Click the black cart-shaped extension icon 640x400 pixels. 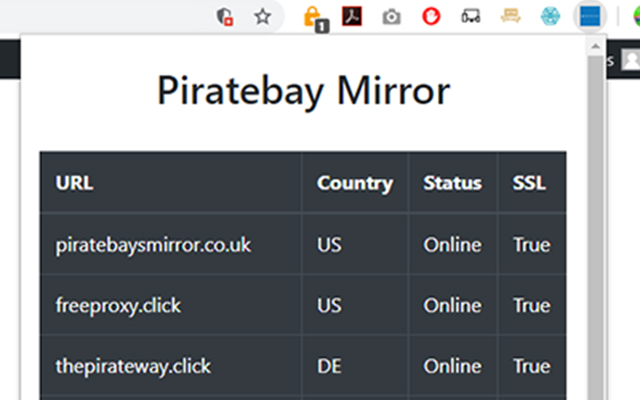471,17
